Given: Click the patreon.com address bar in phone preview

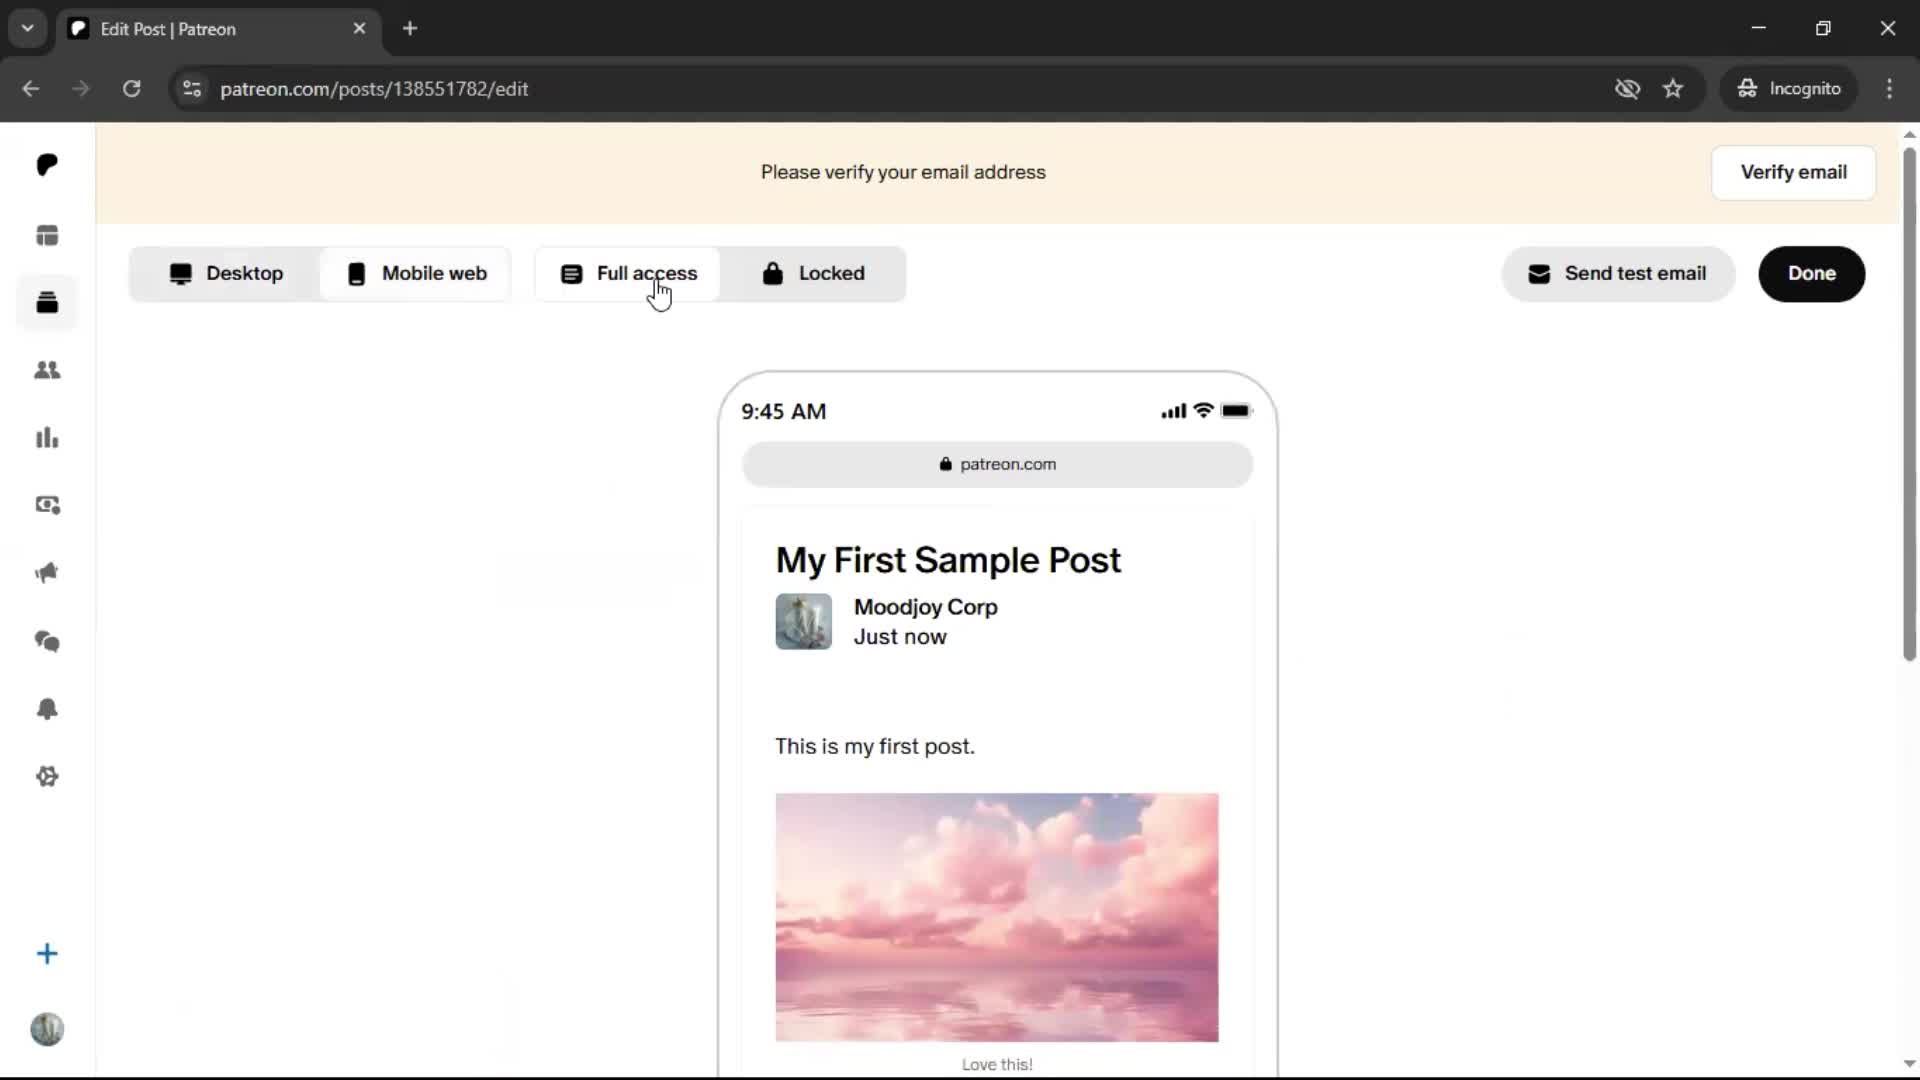Looking at the screenshot, I should point(997,464).
